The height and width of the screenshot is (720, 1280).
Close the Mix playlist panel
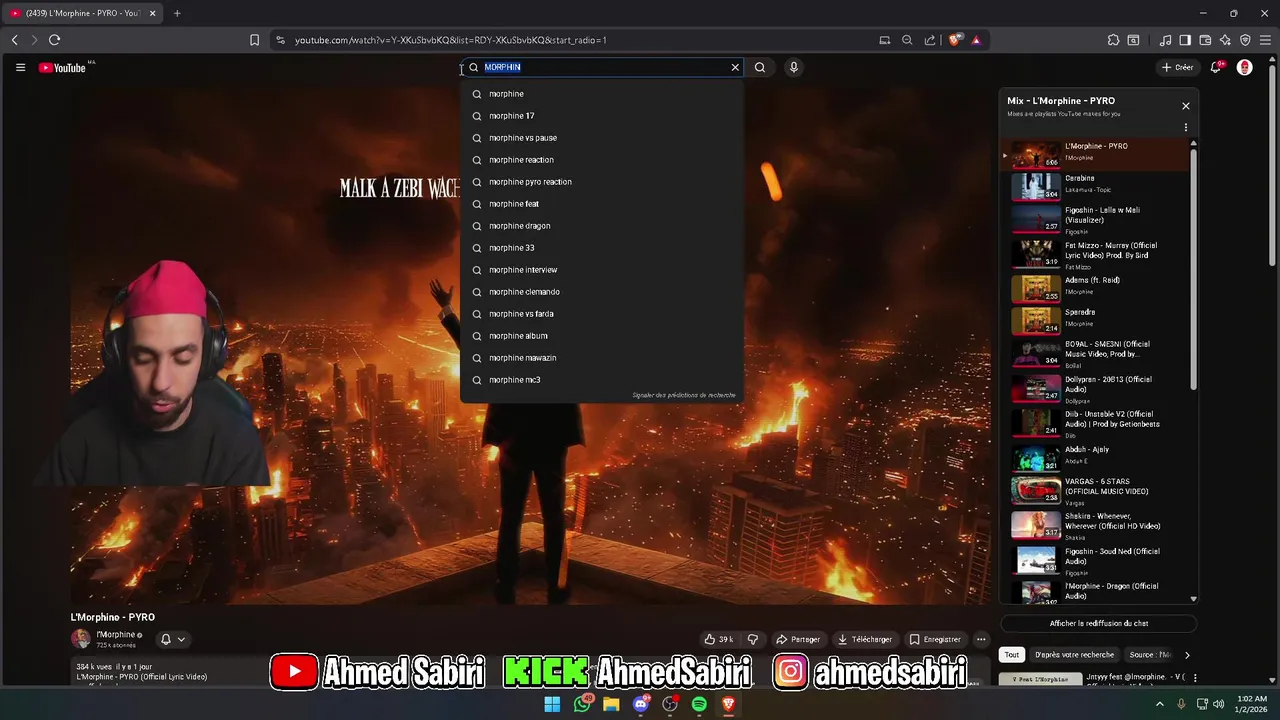1186,106
